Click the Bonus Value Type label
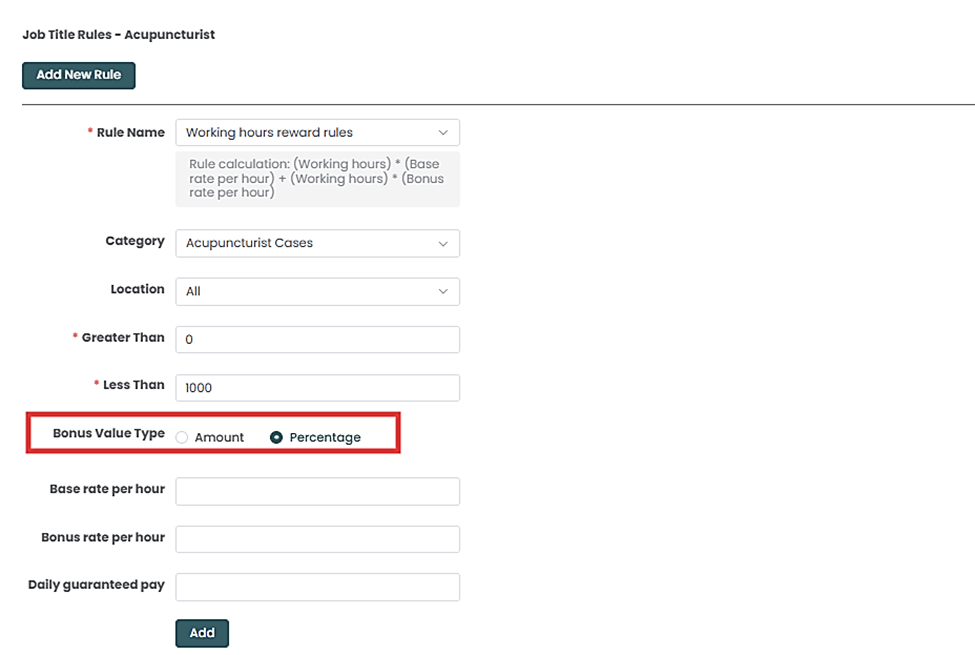The height and width of the screenshot is (655, 975). tap(108, 434)
